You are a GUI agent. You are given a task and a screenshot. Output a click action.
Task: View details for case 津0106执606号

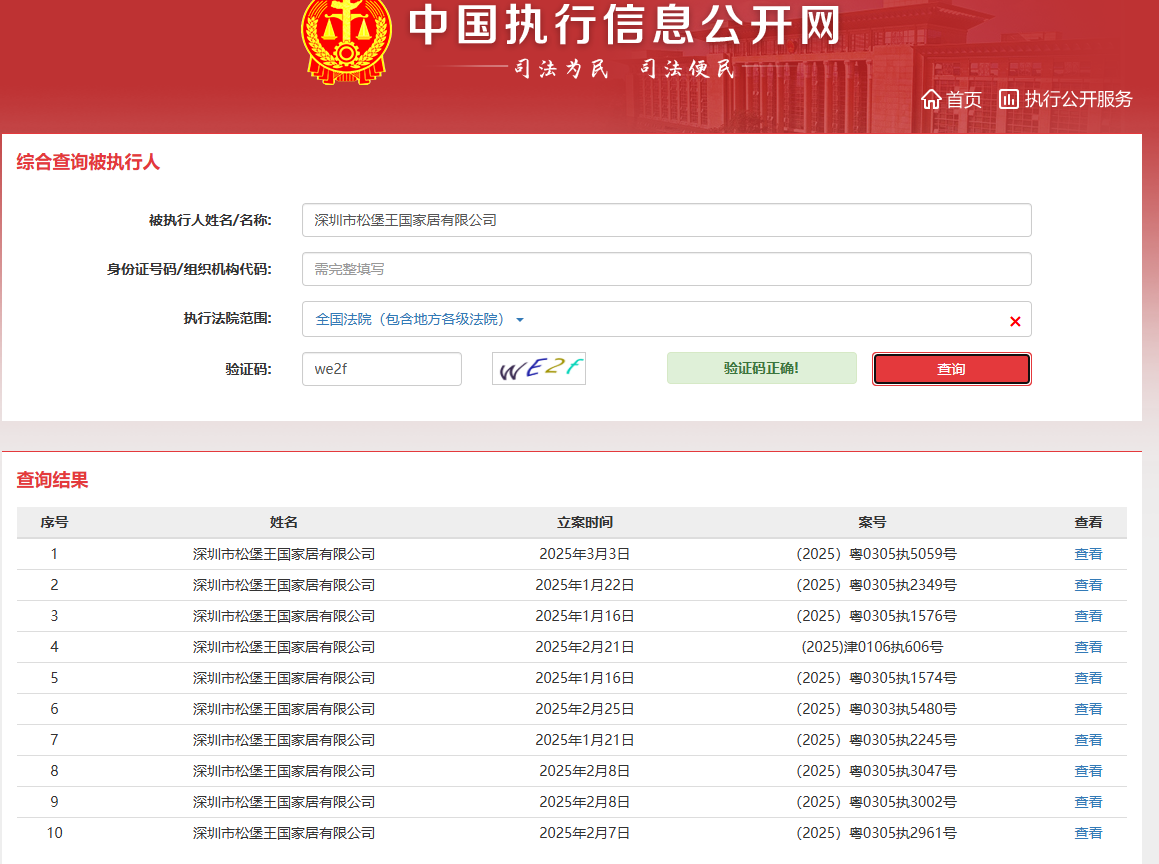[1088, 647]
